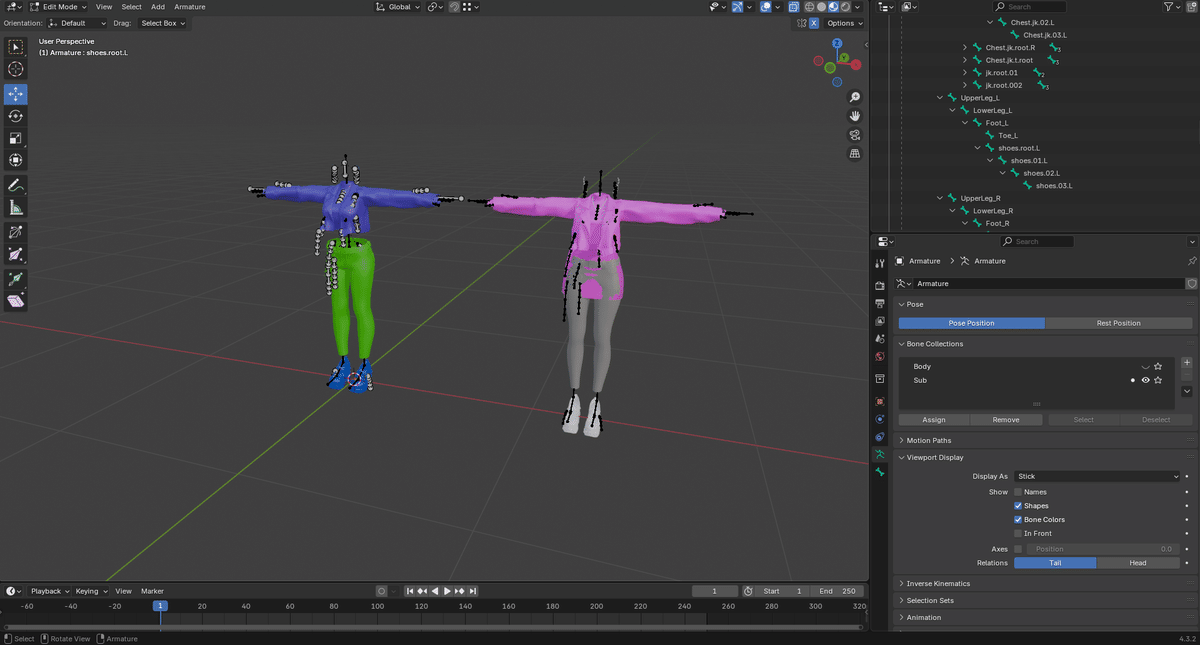Expand the Chest.jk.root.R tree node

(x=965, y=48)
